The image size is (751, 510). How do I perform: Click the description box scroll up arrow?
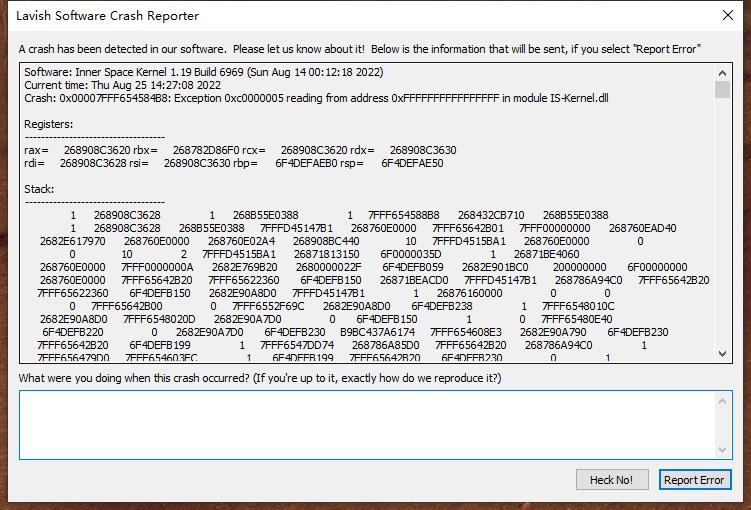(x=722, y=401)
